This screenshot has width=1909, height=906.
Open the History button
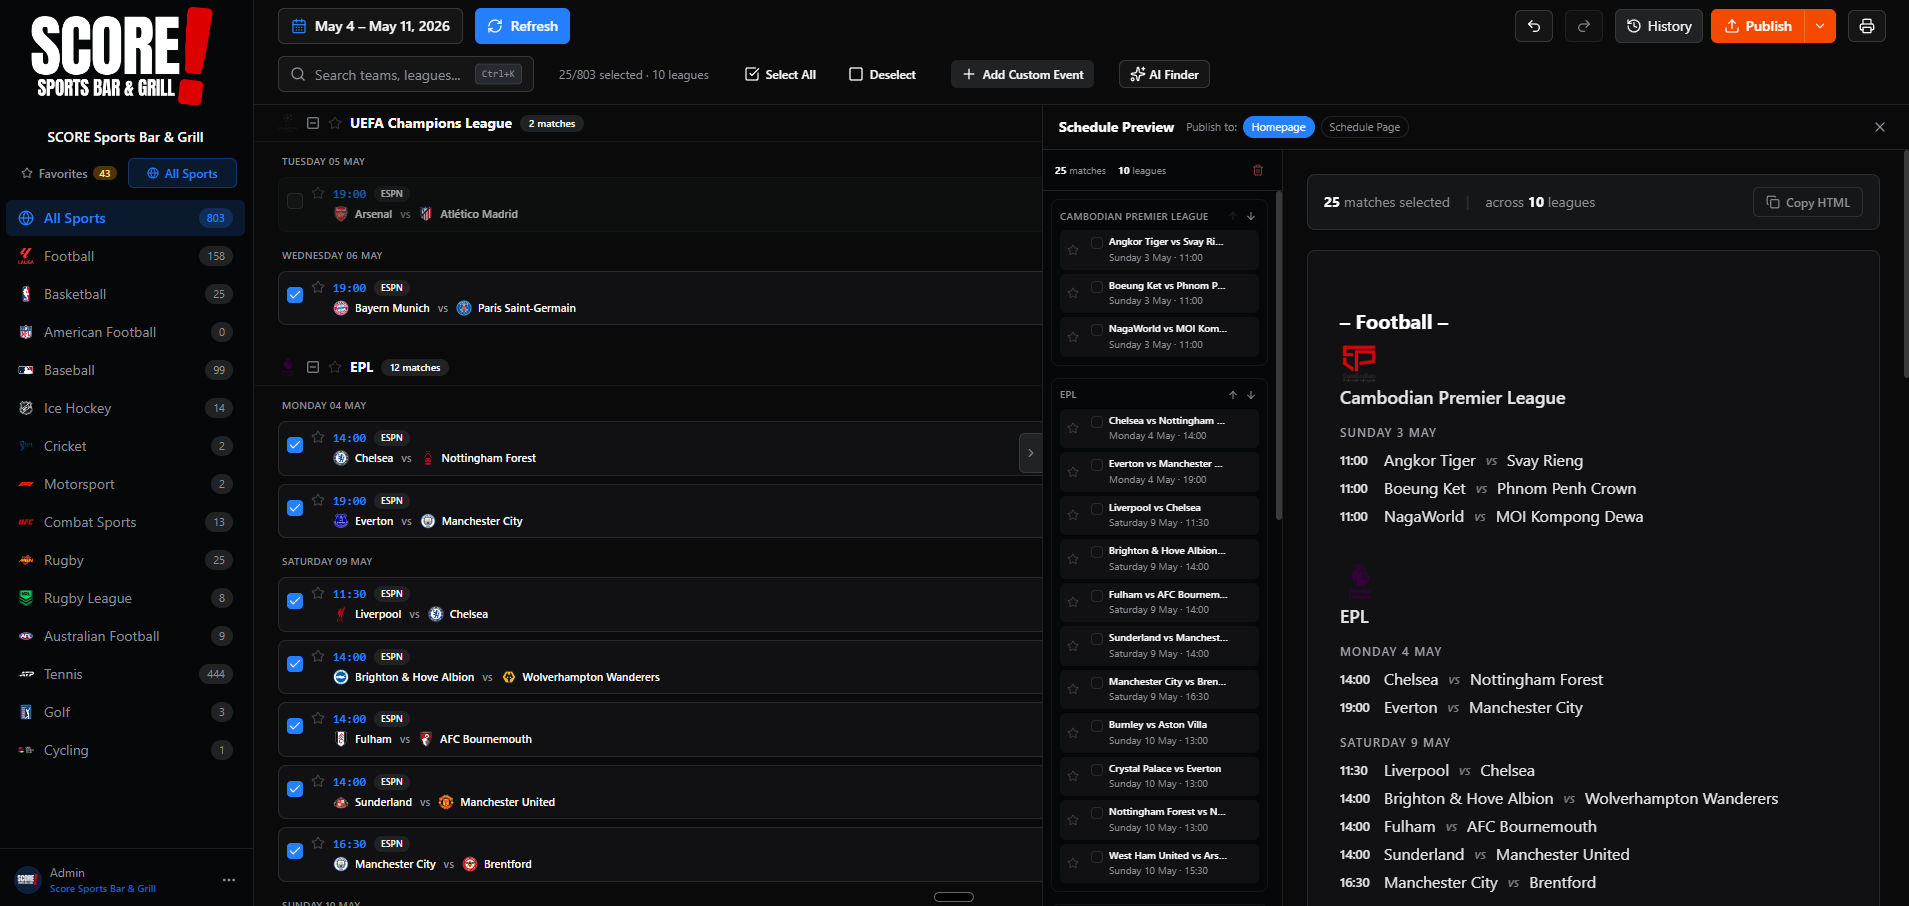tap(1658, 26)
